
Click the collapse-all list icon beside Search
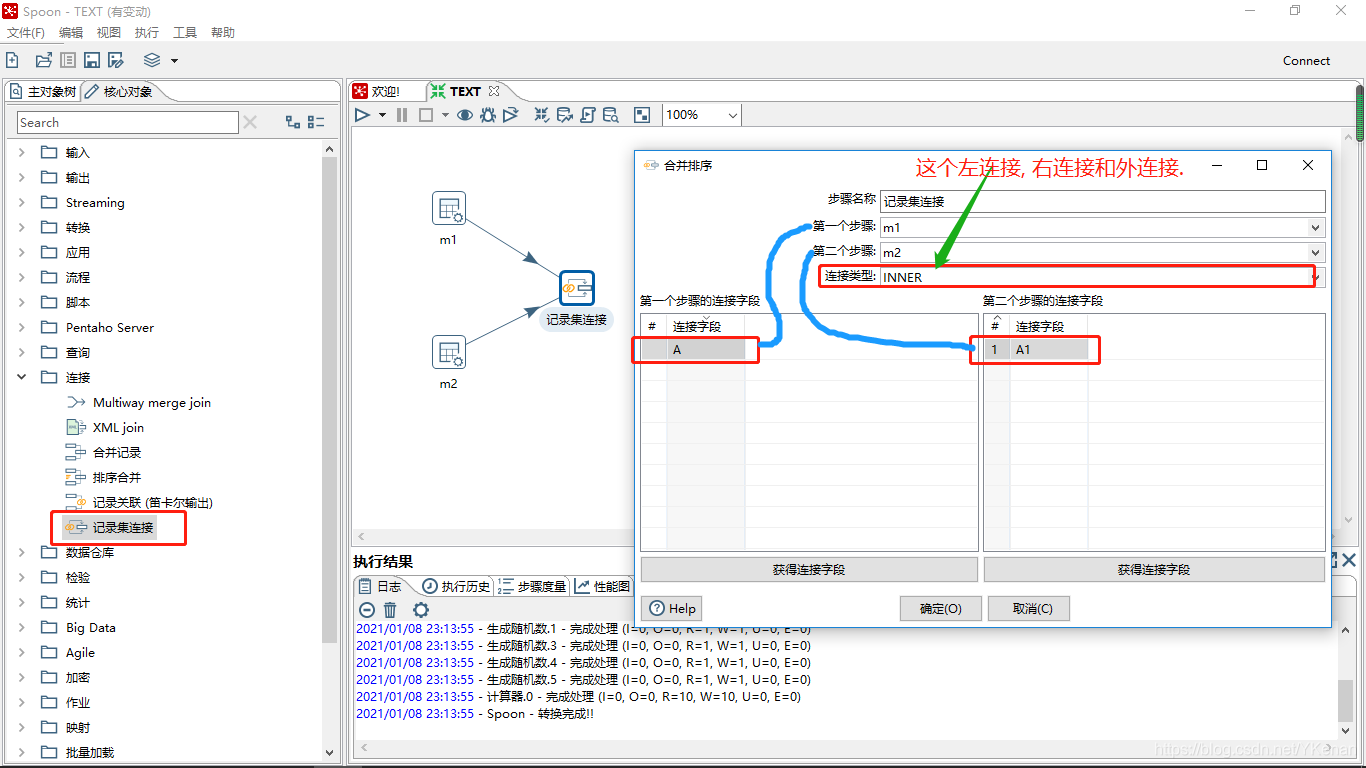(x=316, y=122)
